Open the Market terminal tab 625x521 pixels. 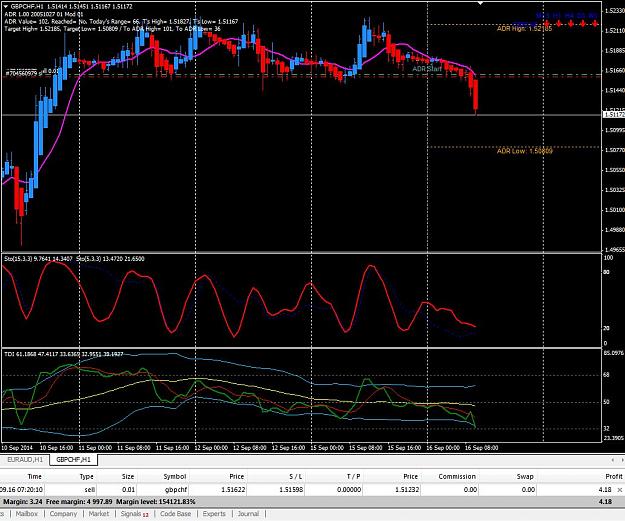(98, 514)
